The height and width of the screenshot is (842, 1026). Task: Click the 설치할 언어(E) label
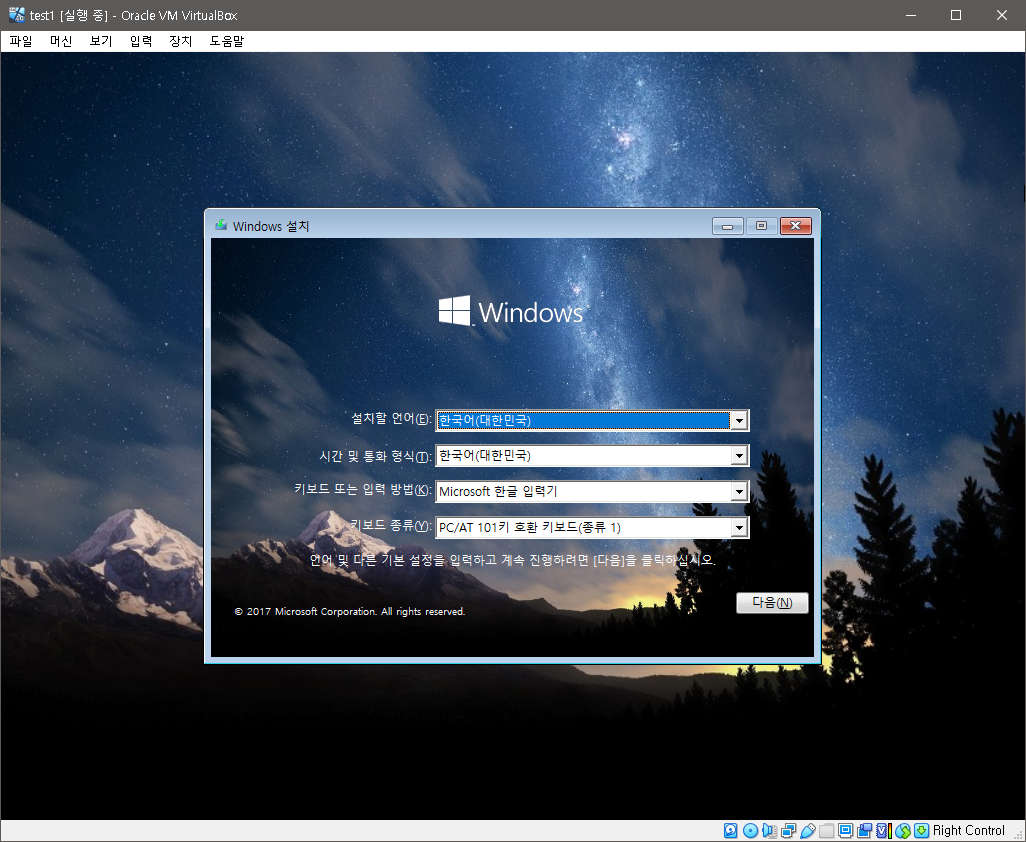pos(391,419)
